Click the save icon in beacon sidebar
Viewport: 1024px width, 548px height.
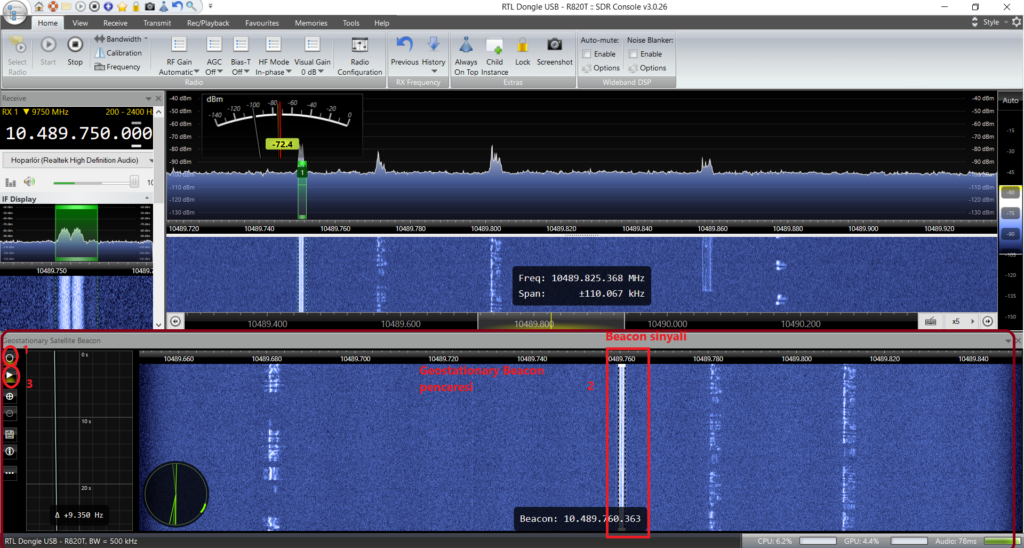[10, 433]
